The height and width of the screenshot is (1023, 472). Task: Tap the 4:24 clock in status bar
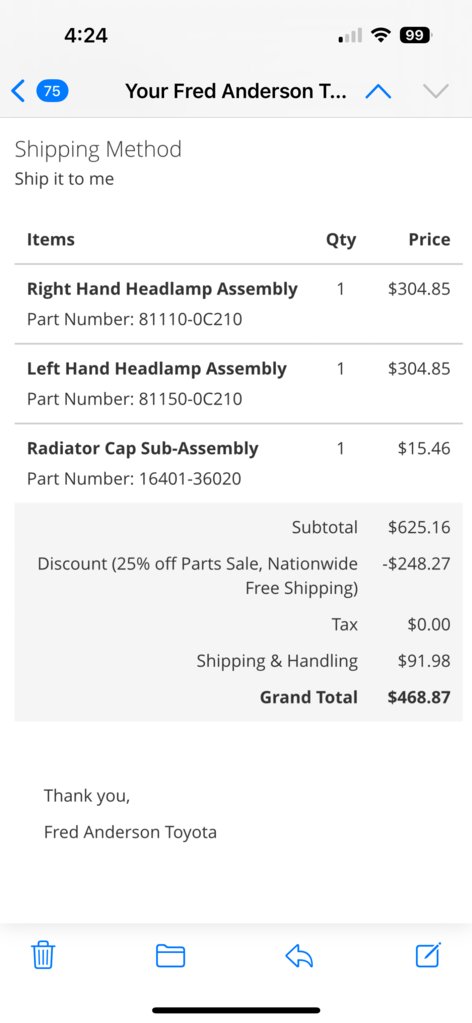coord(86,35)
